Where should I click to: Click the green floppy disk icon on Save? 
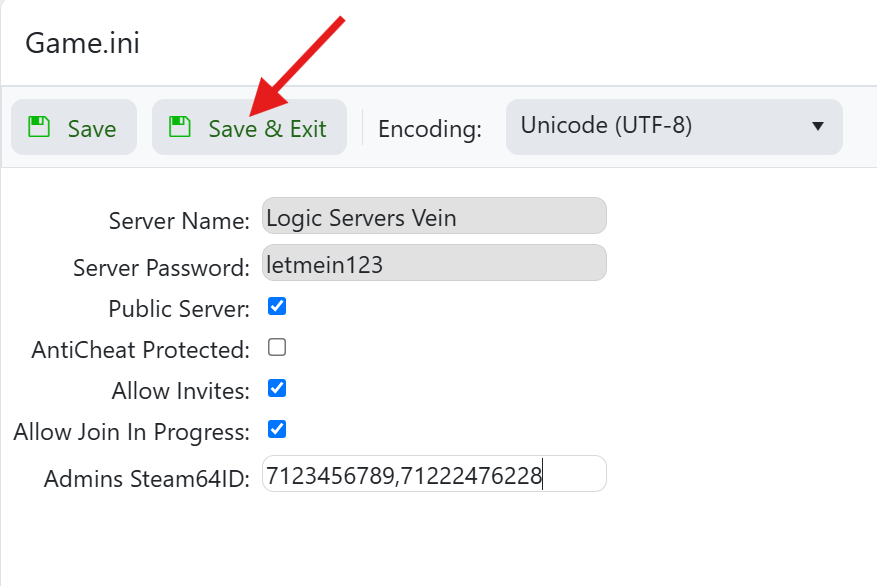click(x=39, y=127)
